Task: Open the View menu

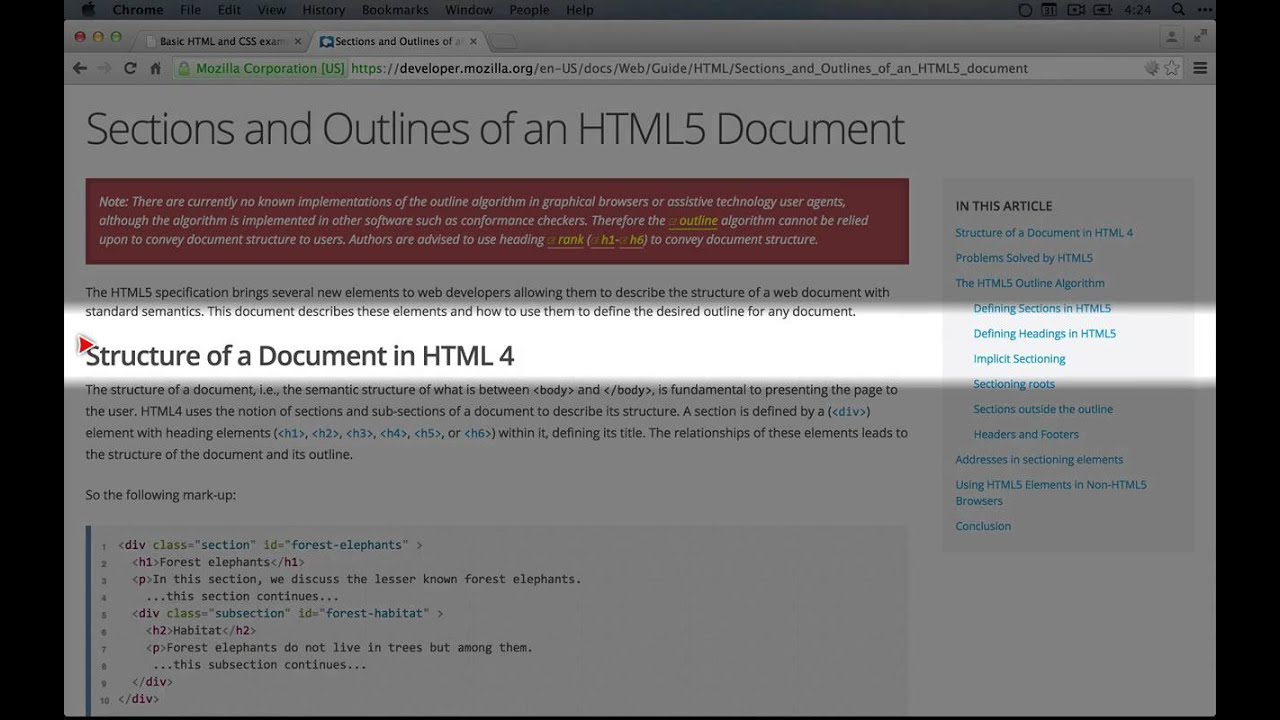Action: coord(271,10)
